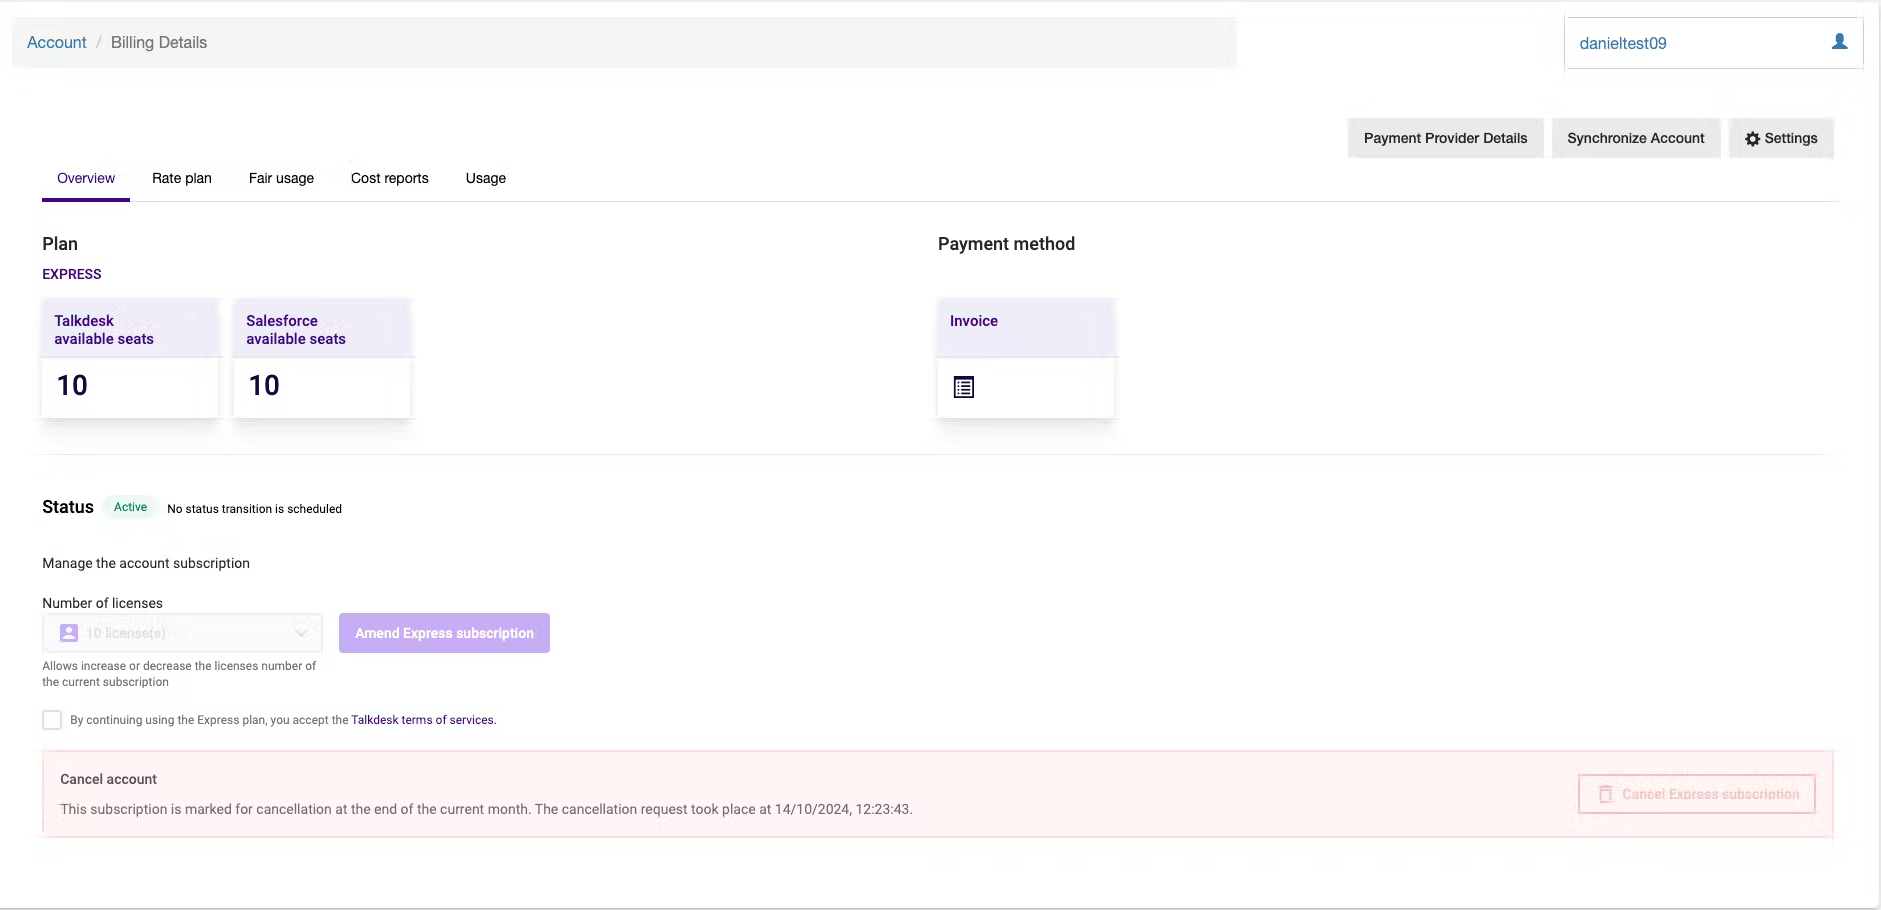Click the user profile icon beside danieltest09
The width and height of the screenshot is (1881, 910).
click(x=1839, y=42)
